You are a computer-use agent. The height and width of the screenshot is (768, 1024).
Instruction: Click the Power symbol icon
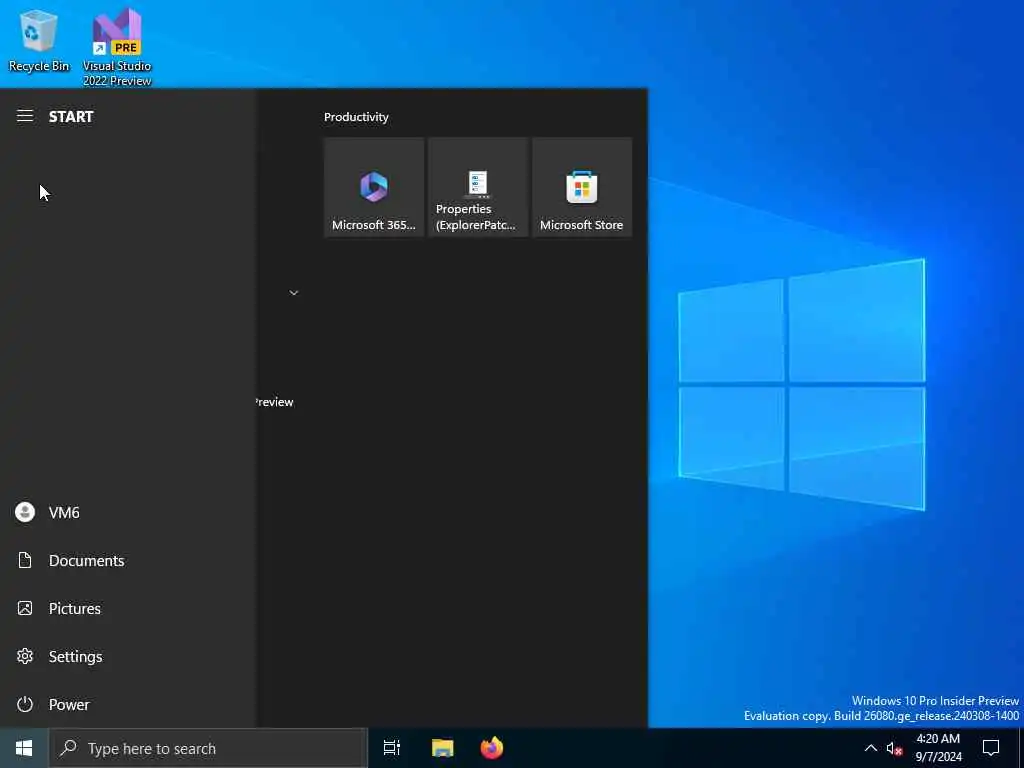pos(25,705)
